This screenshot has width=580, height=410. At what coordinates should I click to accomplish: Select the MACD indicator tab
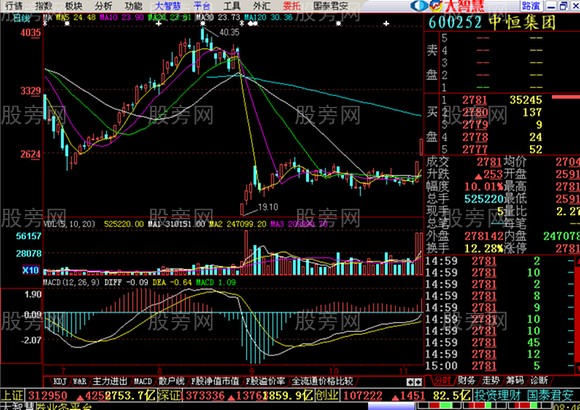[143, 381]
